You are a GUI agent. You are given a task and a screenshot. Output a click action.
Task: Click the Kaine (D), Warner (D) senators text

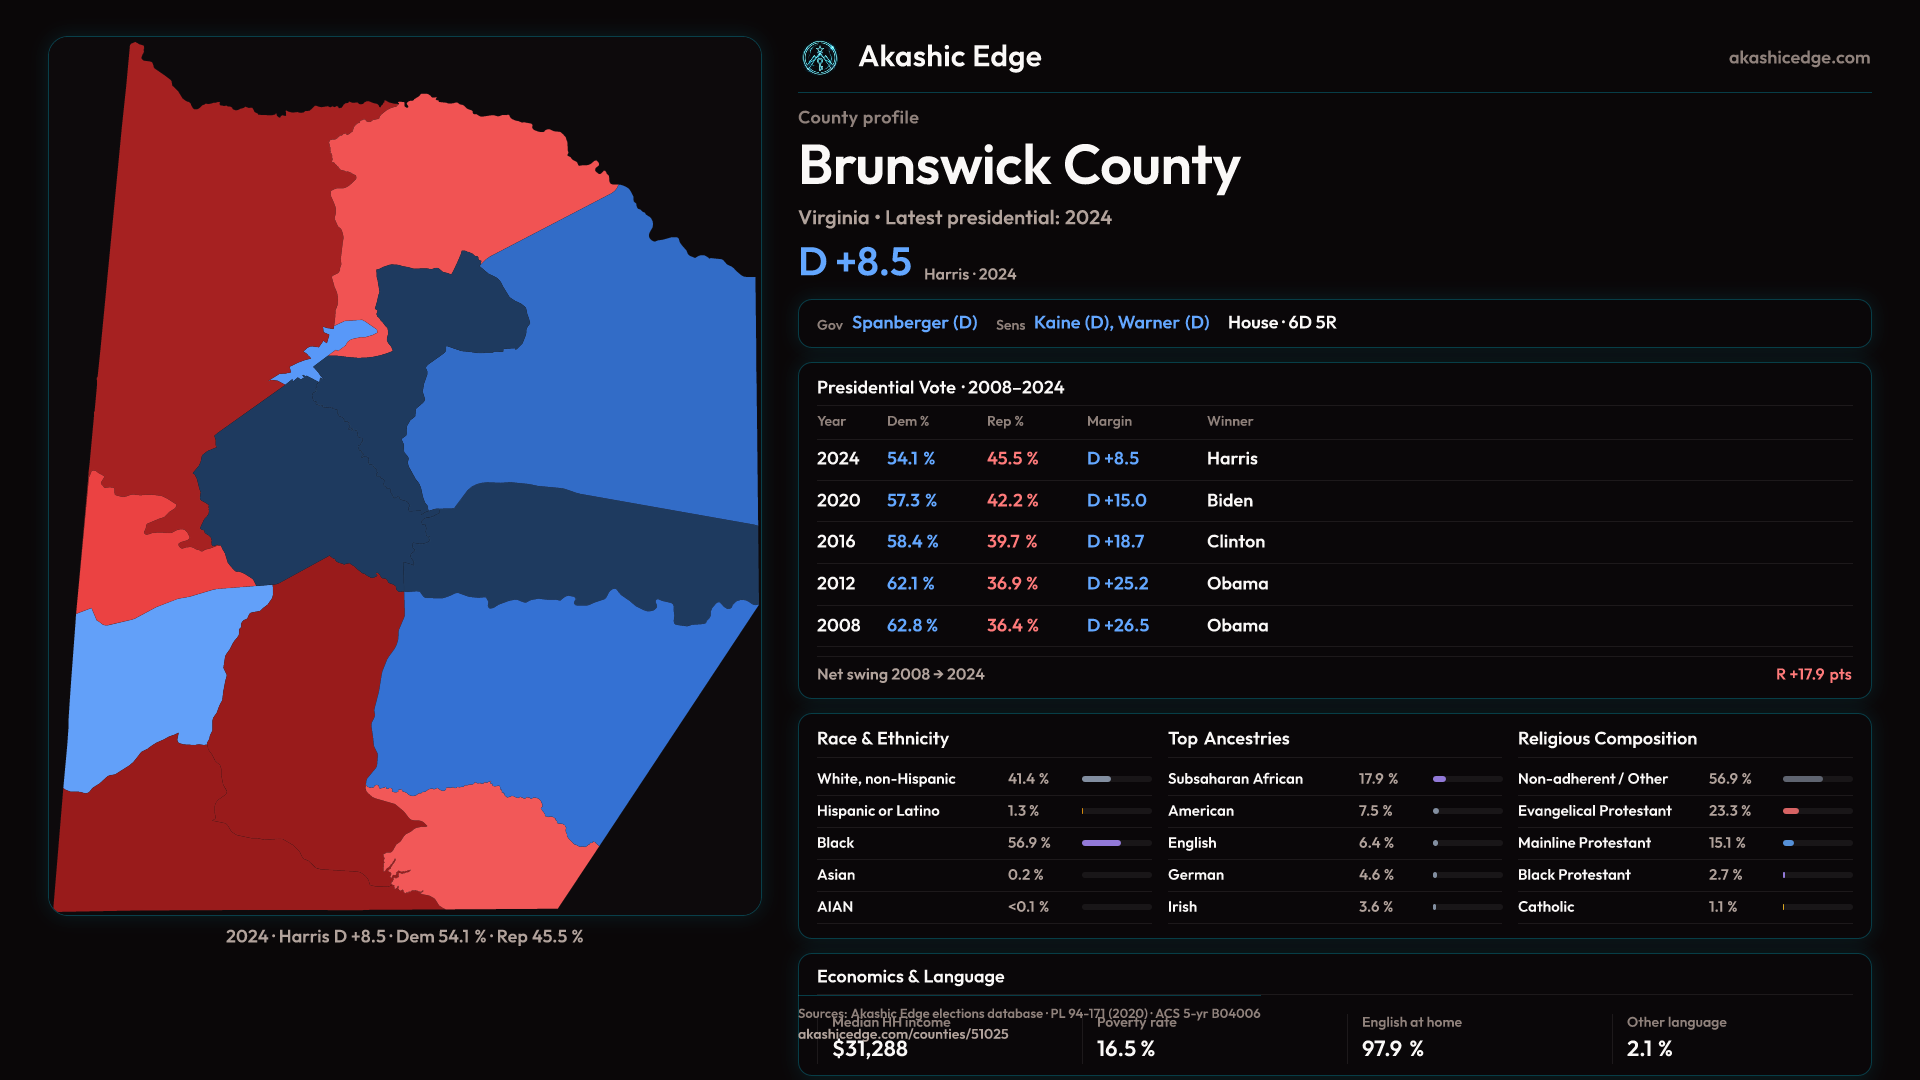click(x=1121, y=323)
